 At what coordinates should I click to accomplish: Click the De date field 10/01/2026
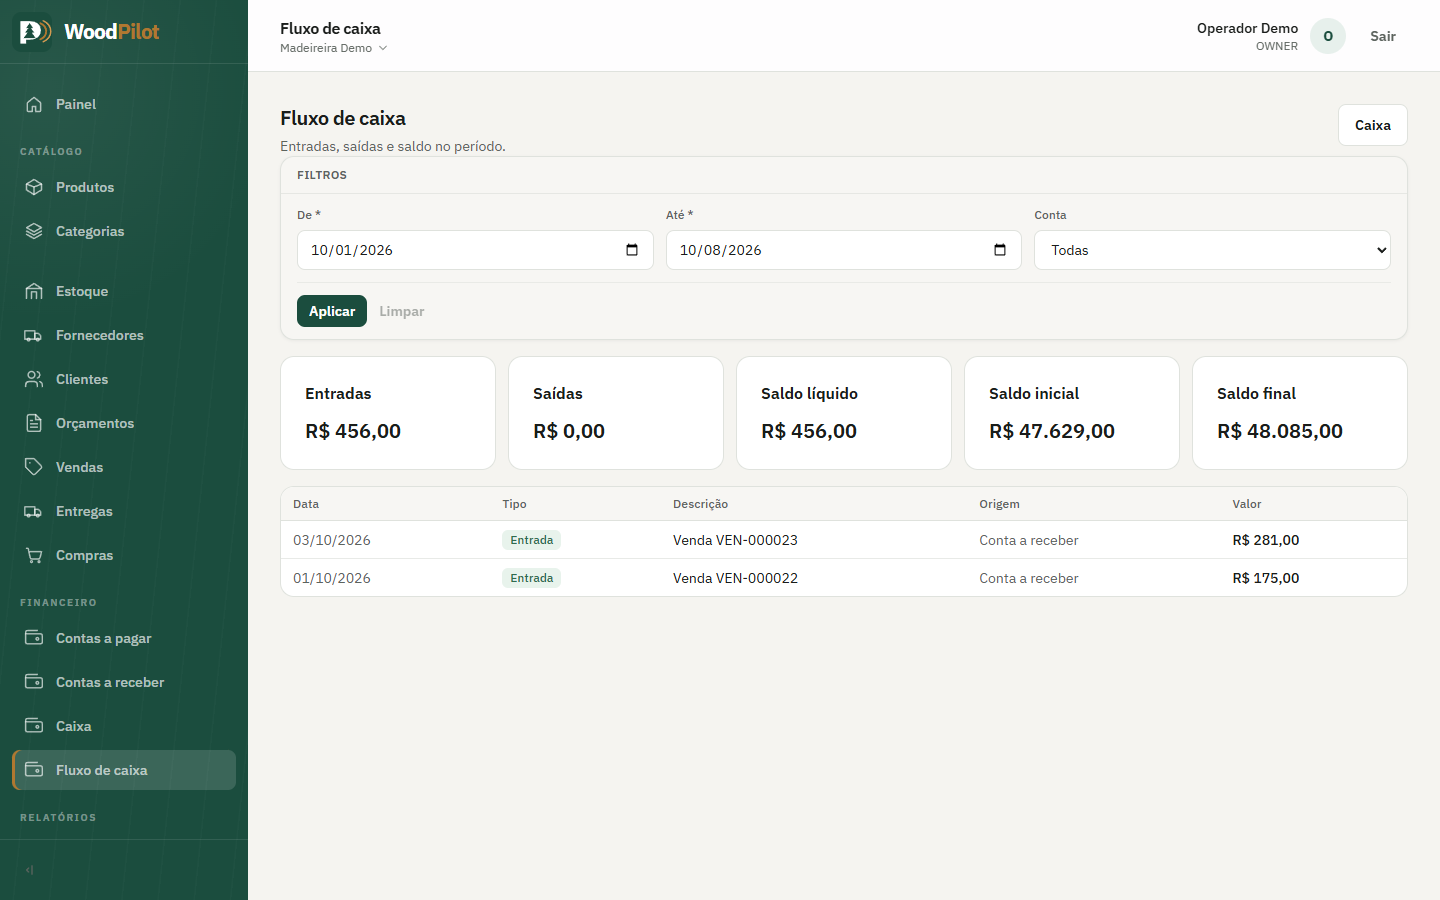click(x=475, y=250)
